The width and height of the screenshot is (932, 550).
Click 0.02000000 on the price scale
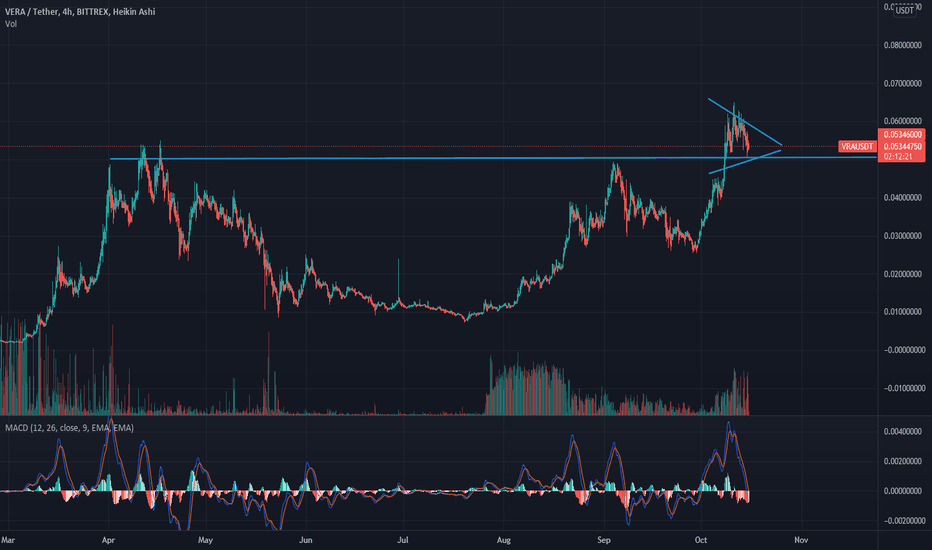tap(902, 274)
